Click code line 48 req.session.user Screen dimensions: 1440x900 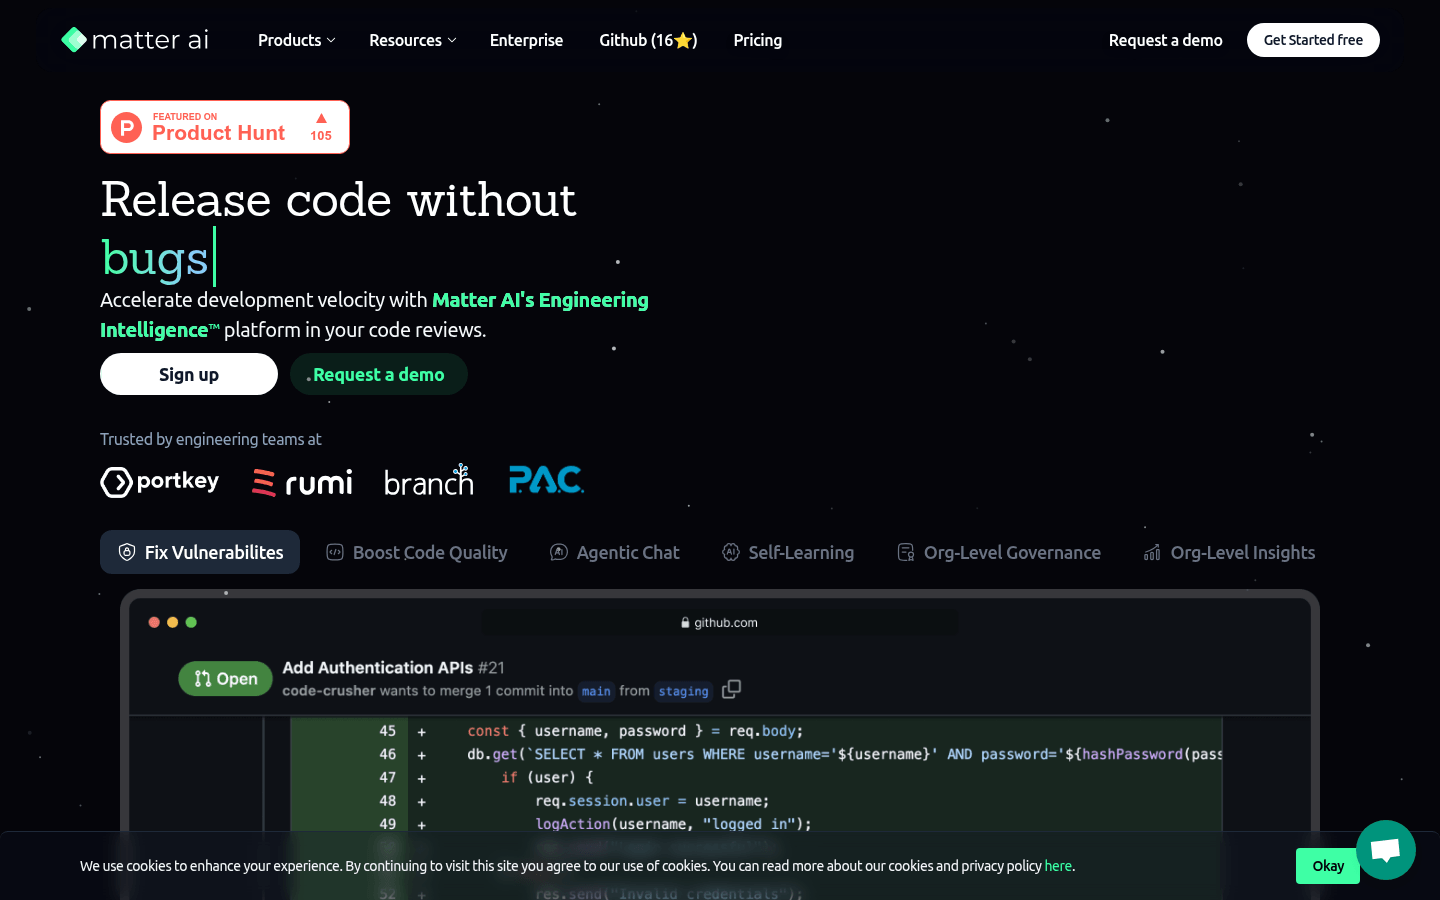click(756, 800)
